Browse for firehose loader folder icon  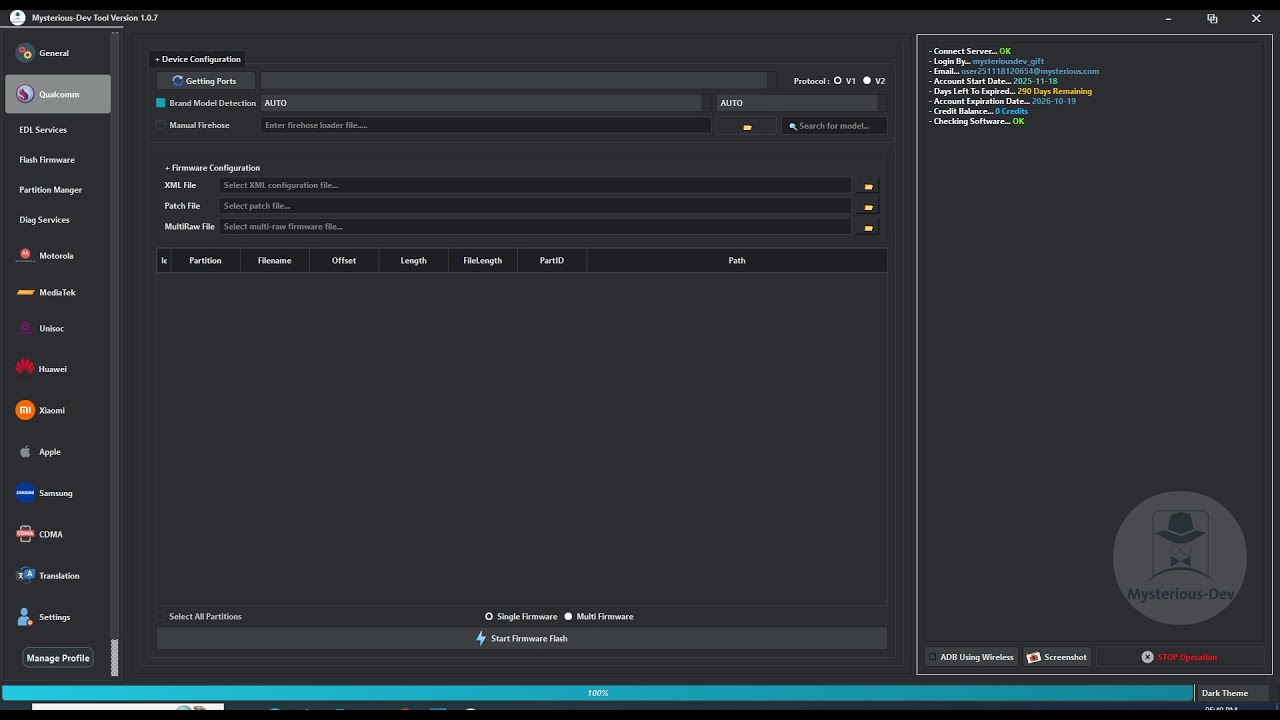point(746,127)
